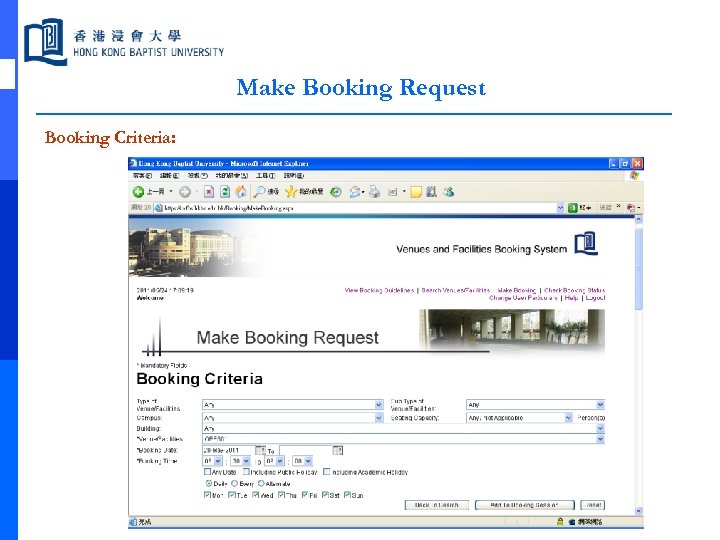
Task: Click the Messenger people toolbar icon
Action: (448, 192)
